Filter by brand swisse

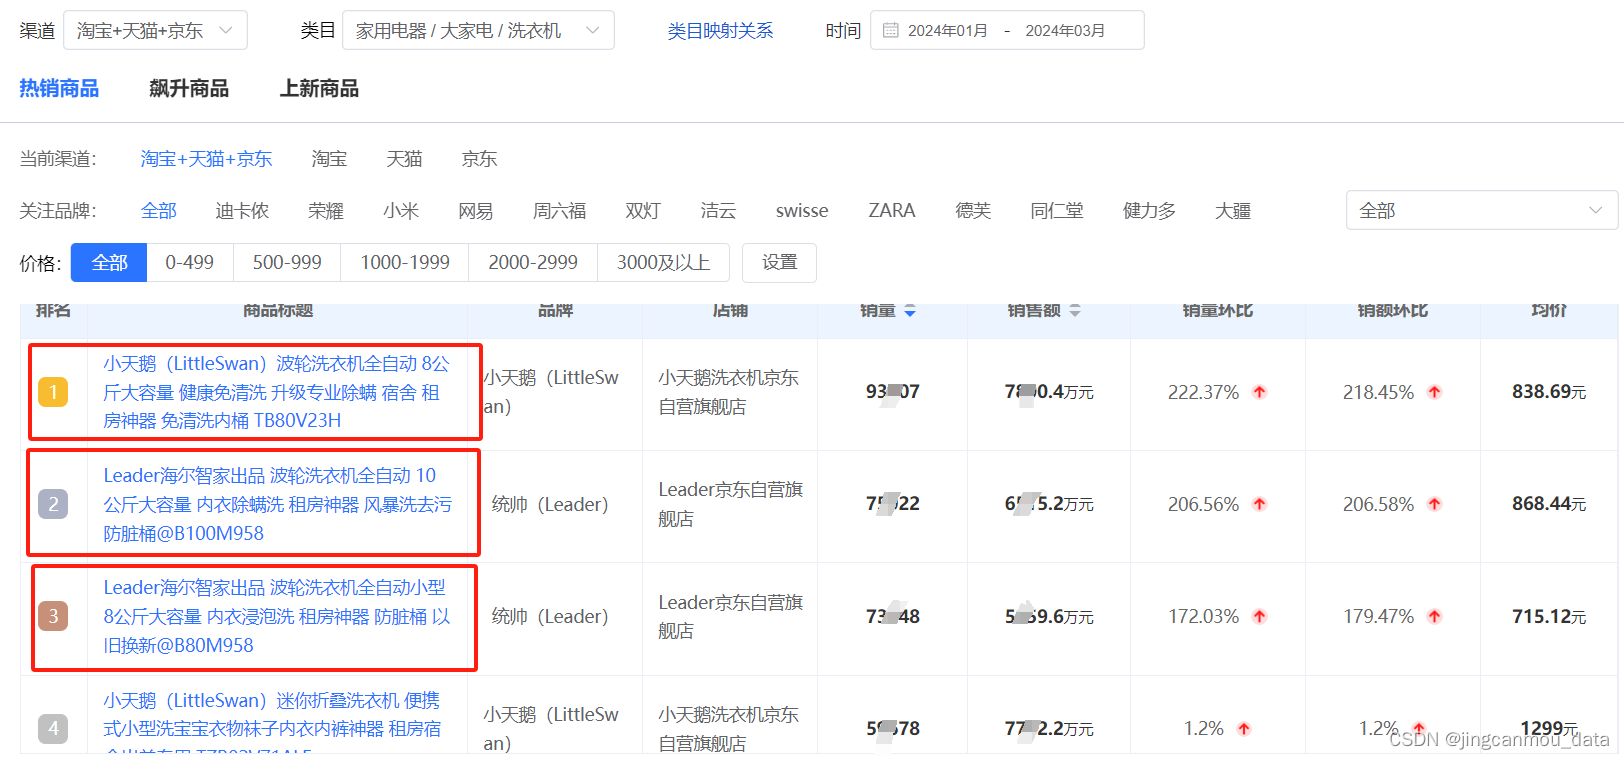point(802,211)
